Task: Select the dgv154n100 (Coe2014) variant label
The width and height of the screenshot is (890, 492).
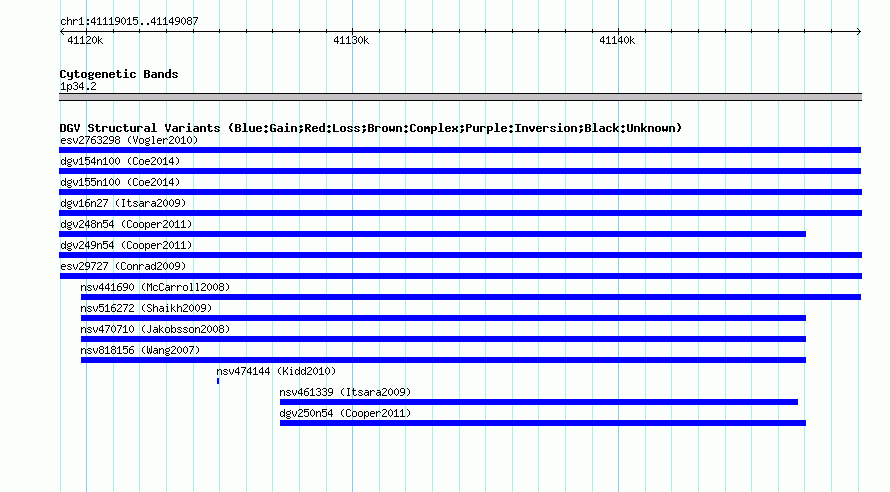Action: coord(120,161)
